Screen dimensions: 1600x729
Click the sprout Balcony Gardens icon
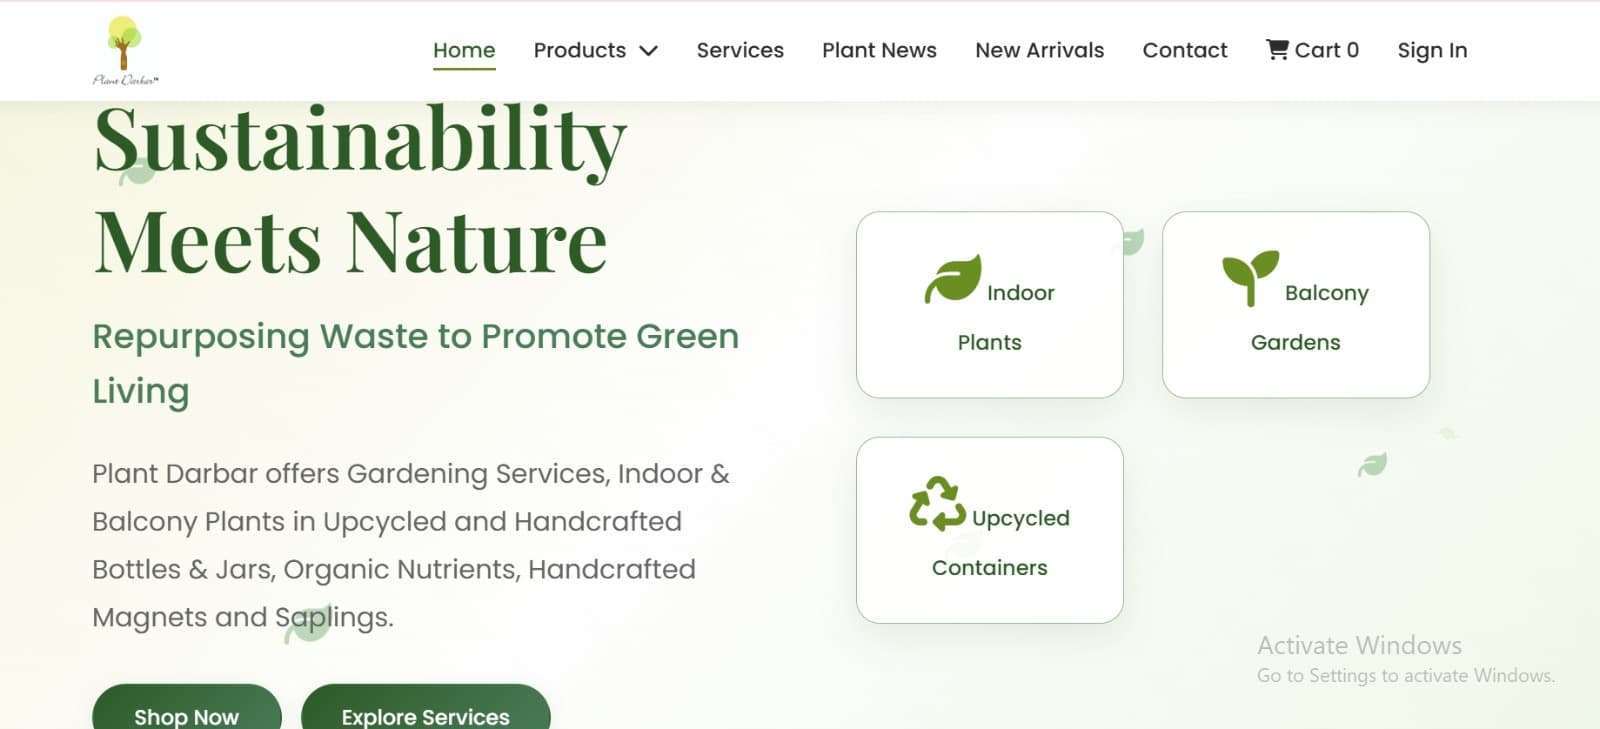point(1250,278)
